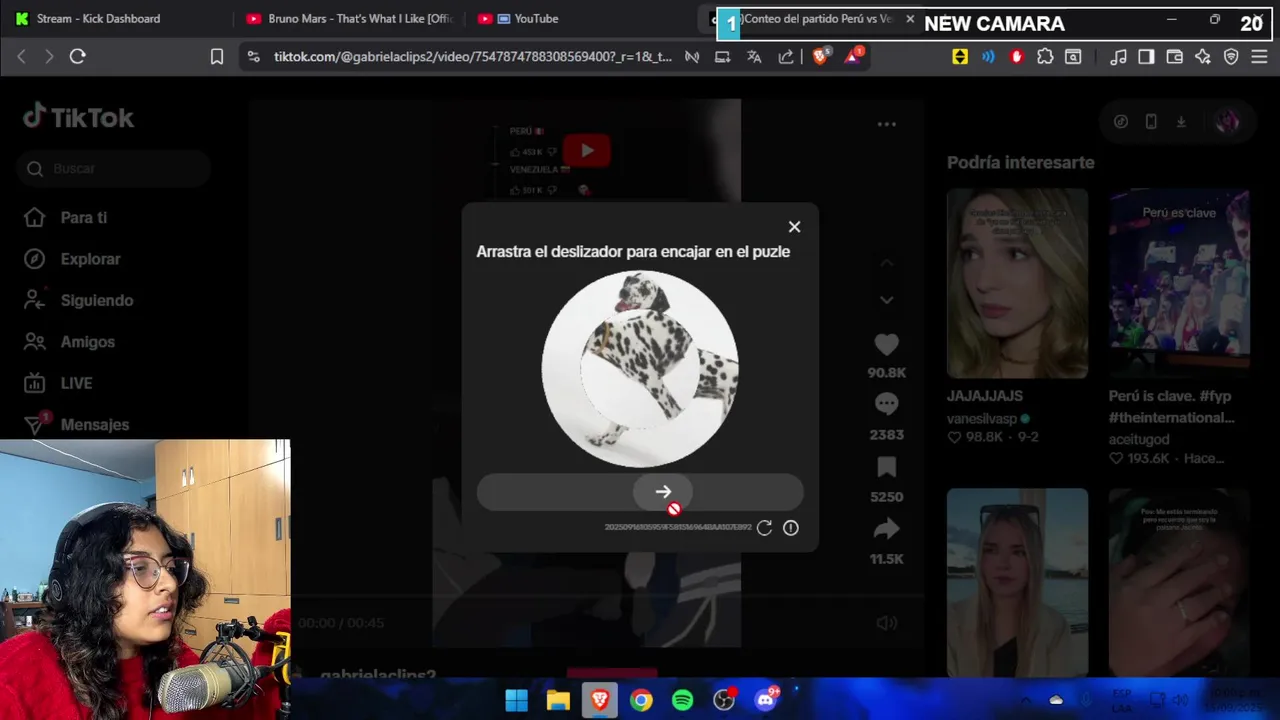1280x720 pixels.
Task: Open Brave Shields lion icon
Action: [x=821, y=56]
